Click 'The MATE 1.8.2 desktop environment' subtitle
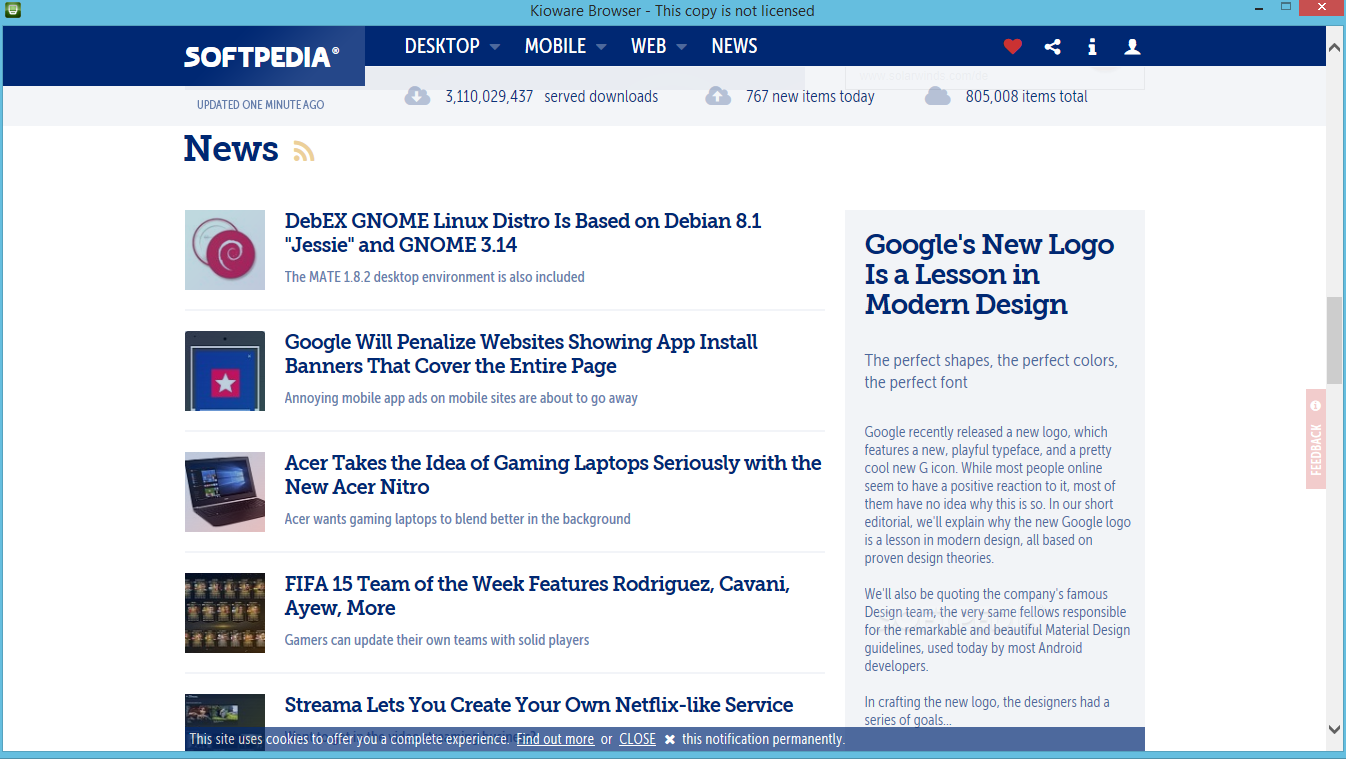The width and height of the screenshot is (1346, 759). (x=435, y=277)
